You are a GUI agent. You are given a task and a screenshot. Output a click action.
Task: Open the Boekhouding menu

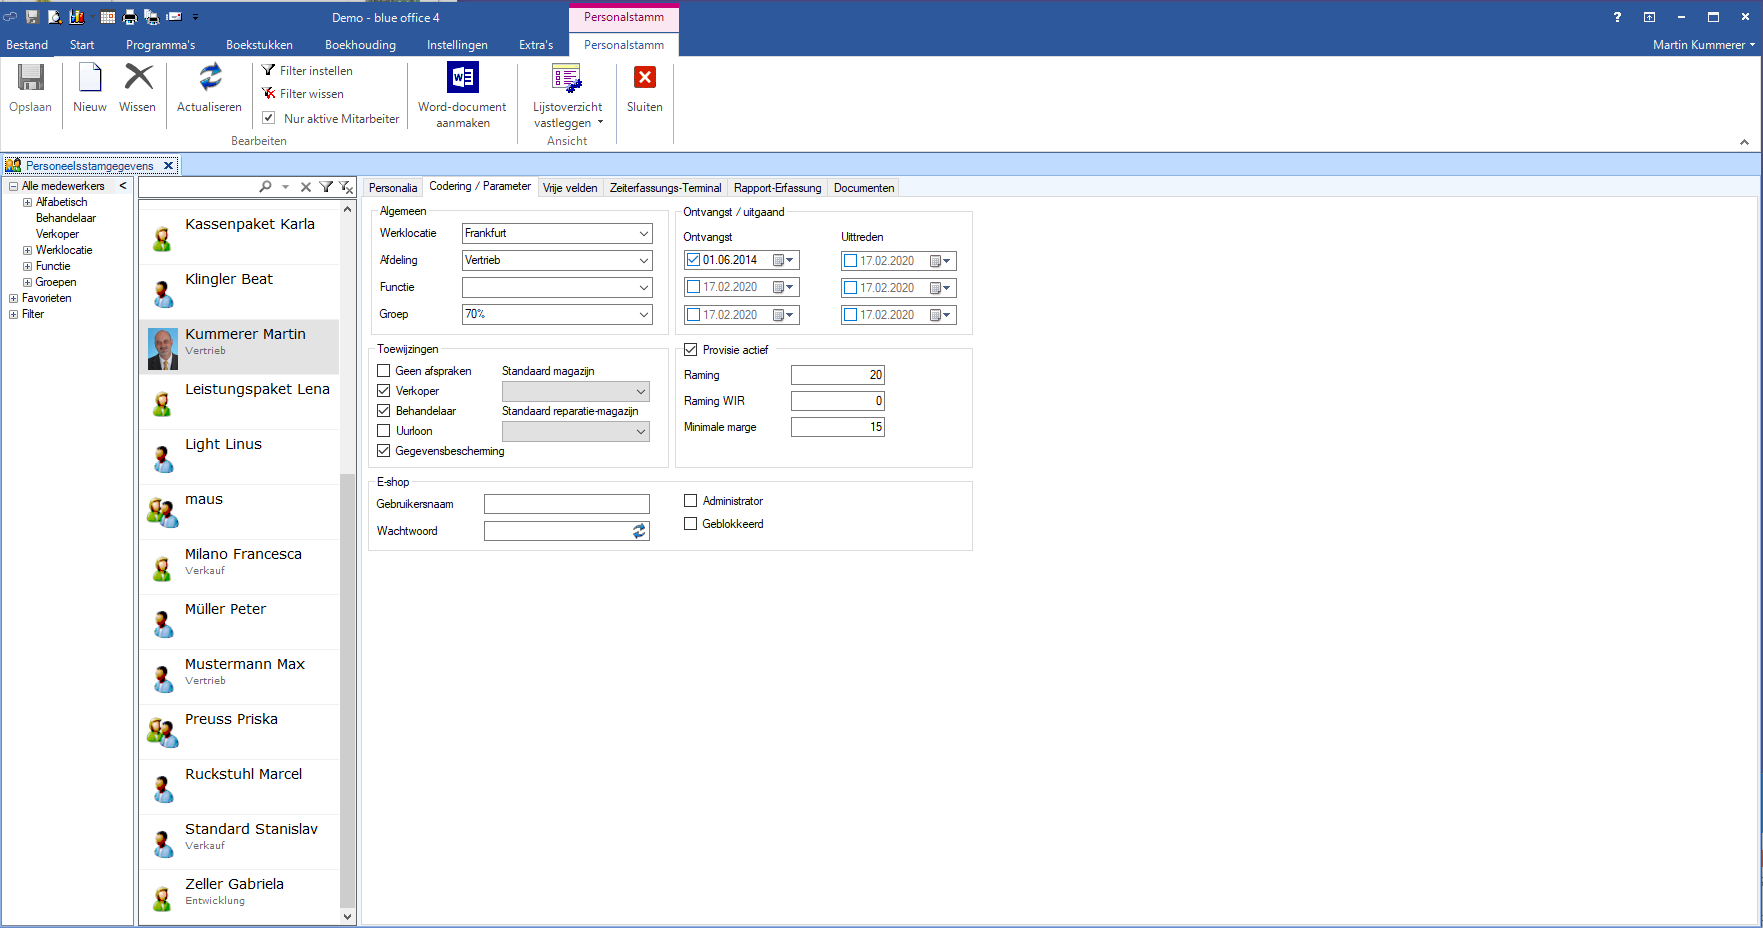360,45
